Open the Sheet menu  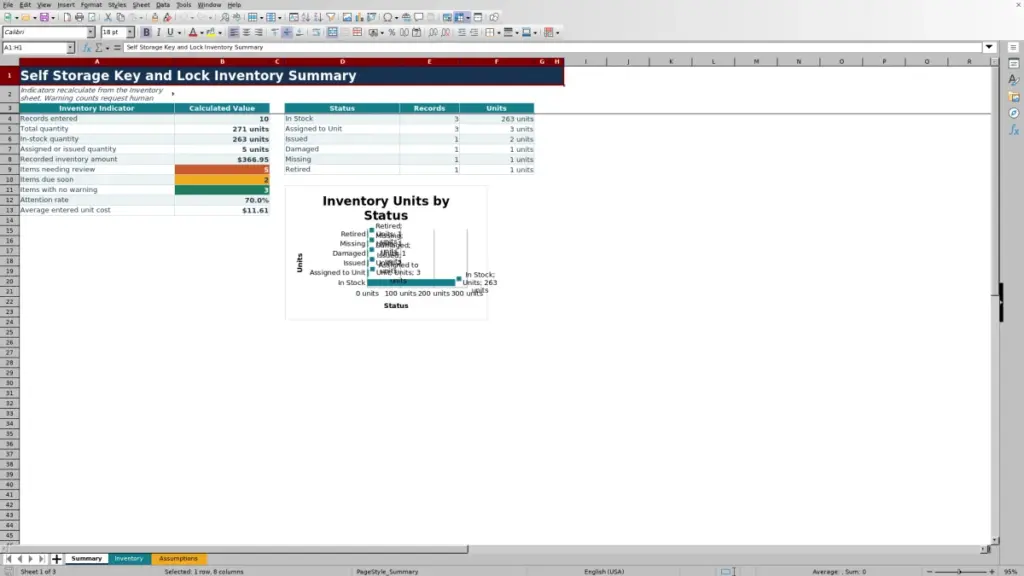coord(141,5)
